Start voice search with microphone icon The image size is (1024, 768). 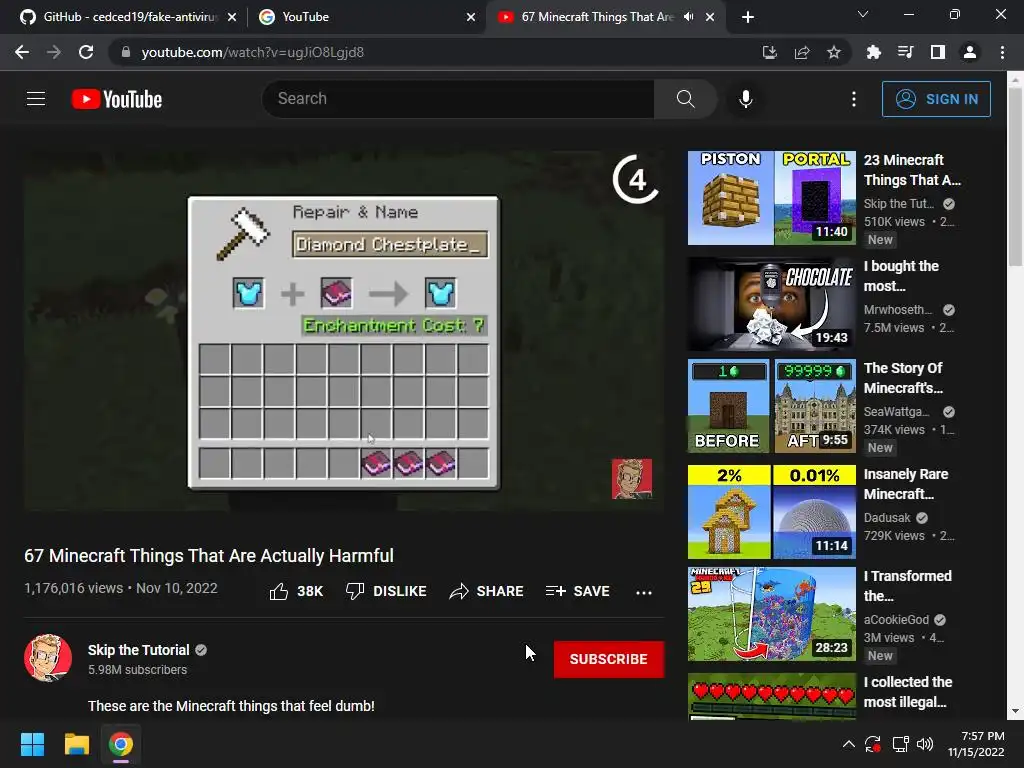click(746, 99)
